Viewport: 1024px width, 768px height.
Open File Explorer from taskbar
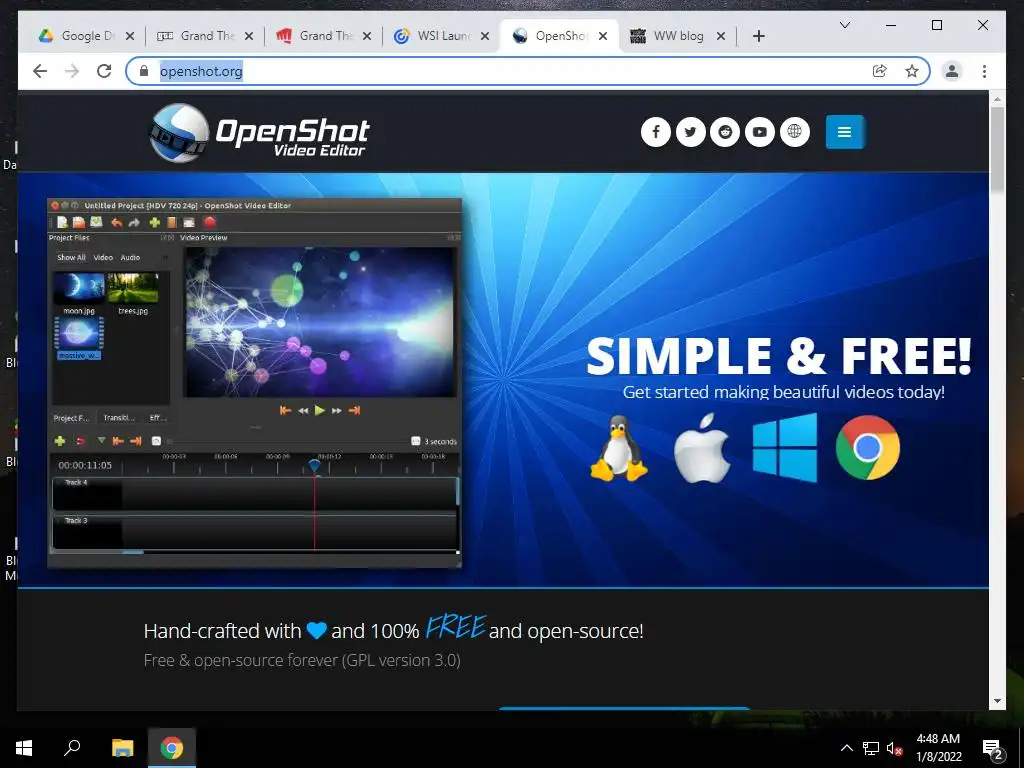coord(122,748)
